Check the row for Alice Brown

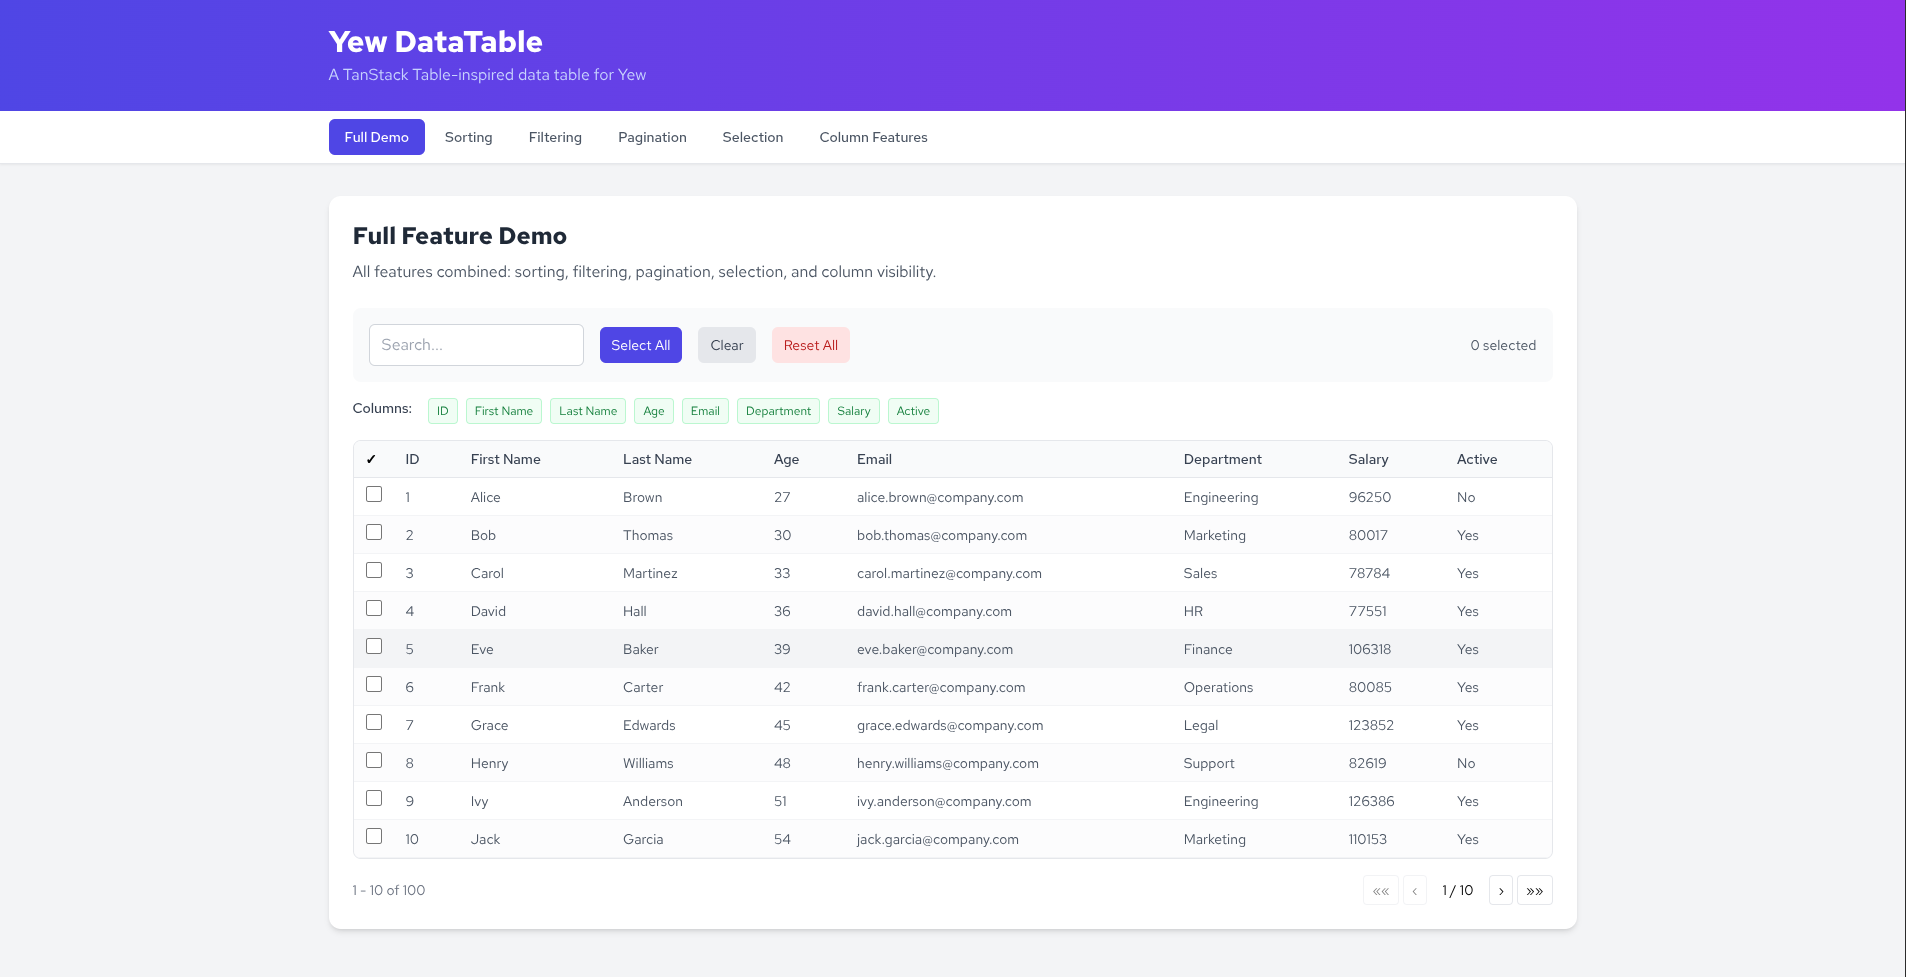[x=374, y=494]
